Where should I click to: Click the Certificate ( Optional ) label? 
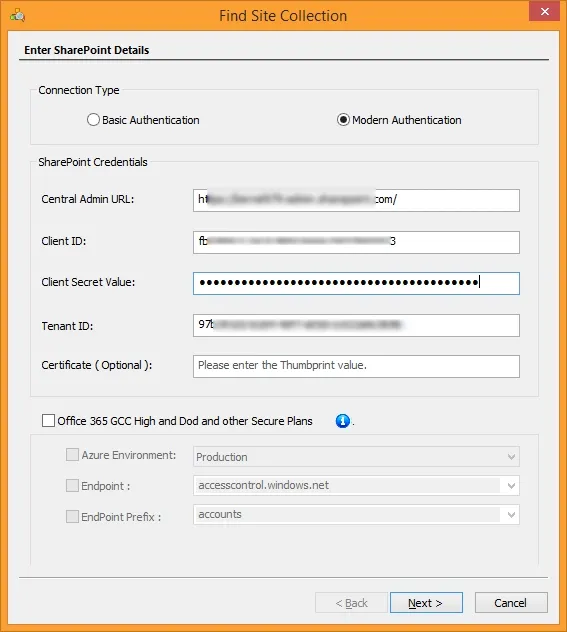tap(97, 365)
